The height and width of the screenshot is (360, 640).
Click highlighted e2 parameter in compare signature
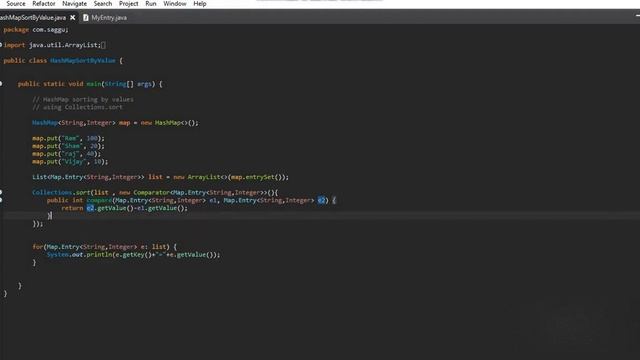click(322, 200)
